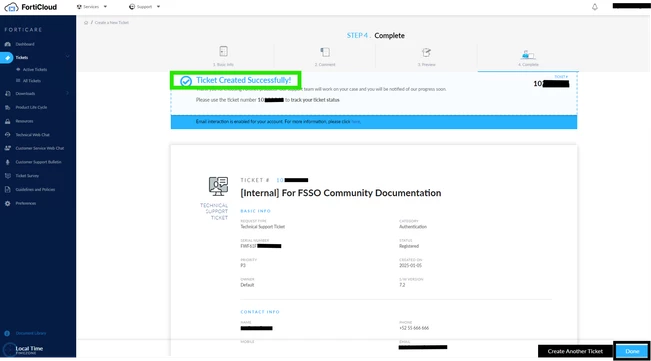
Task: Click the FortiCloud logo
Action: 31,7
